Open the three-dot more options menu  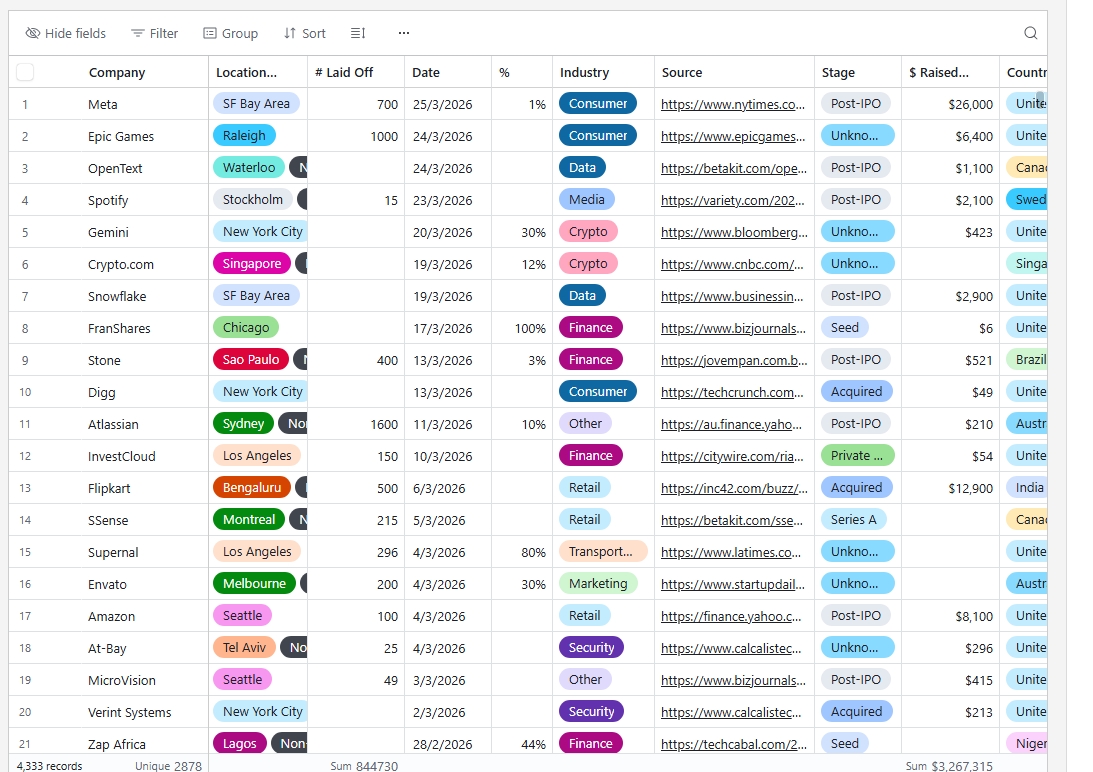[404, 33]
